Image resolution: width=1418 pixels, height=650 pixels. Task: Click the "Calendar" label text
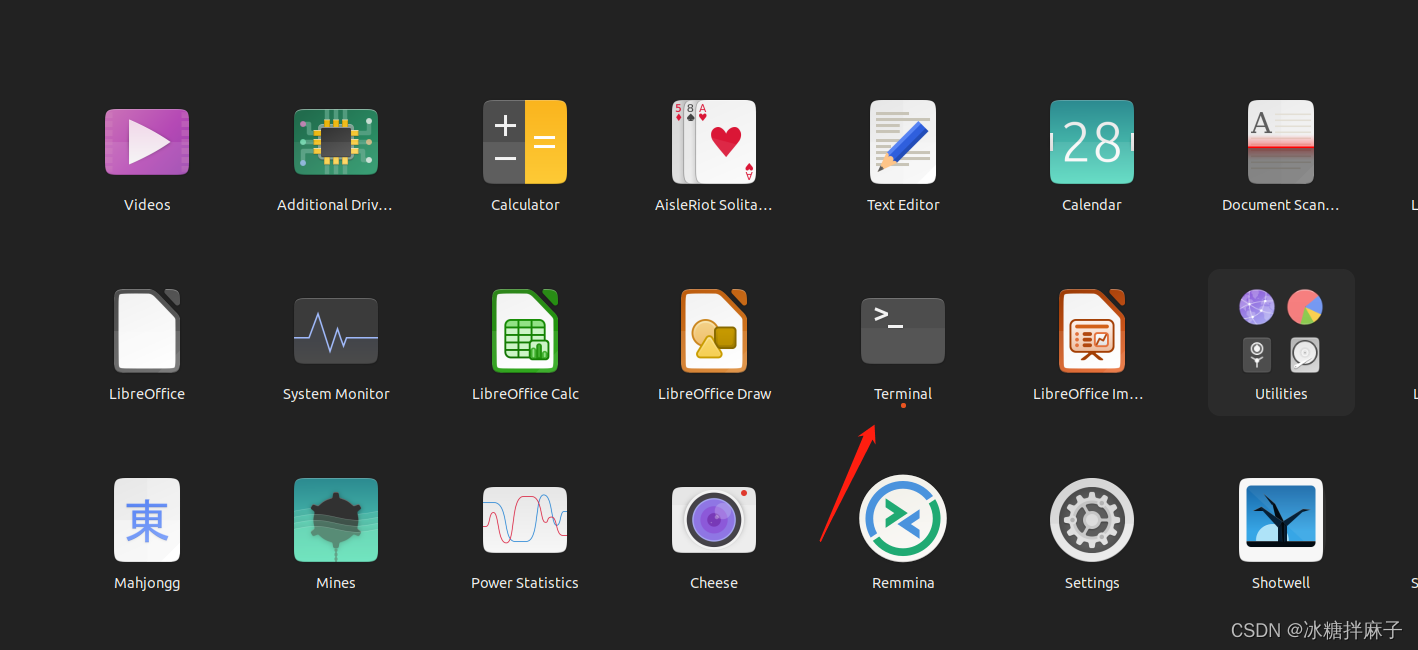(1092, 205)
